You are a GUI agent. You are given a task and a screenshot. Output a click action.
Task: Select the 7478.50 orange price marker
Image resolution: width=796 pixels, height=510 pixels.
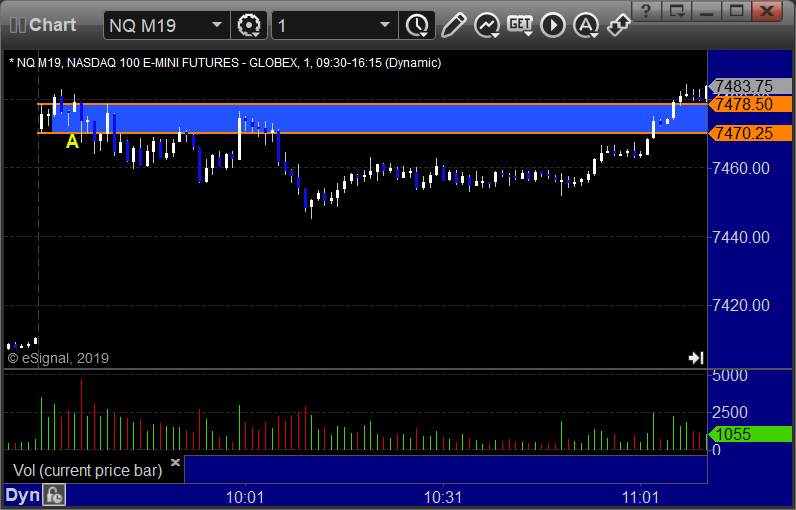coord(750,104)
